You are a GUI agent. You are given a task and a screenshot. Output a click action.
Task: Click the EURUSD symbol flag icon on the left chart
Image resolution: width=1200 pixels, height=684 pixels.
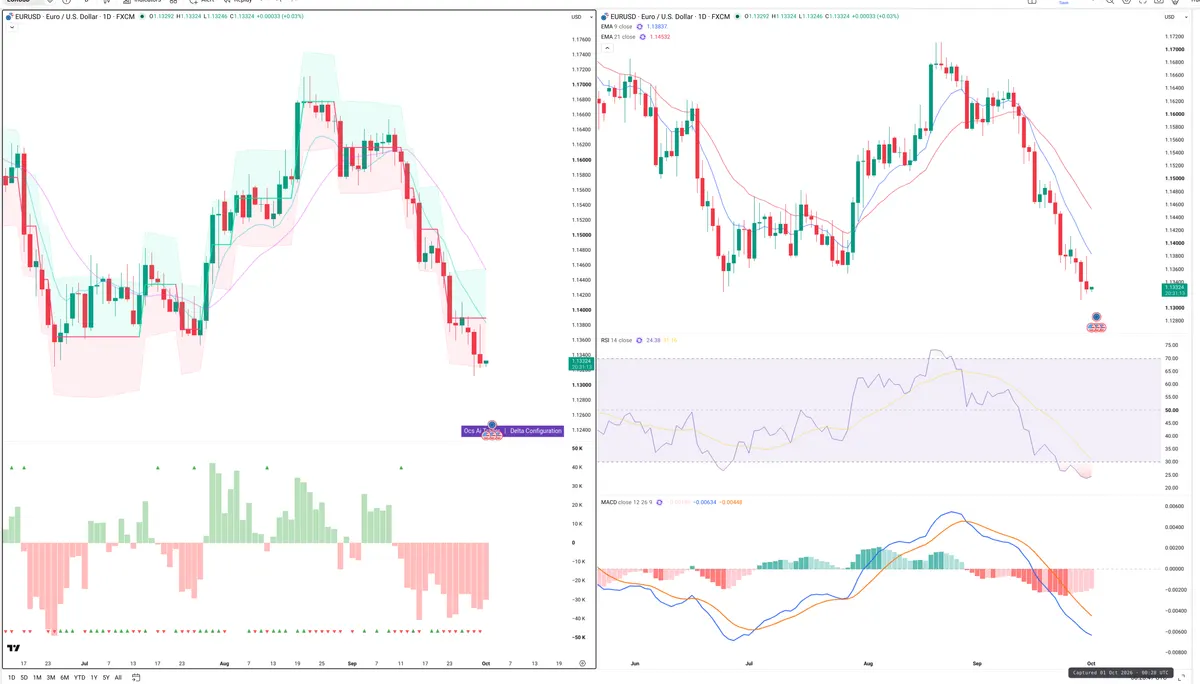[9, 17]
